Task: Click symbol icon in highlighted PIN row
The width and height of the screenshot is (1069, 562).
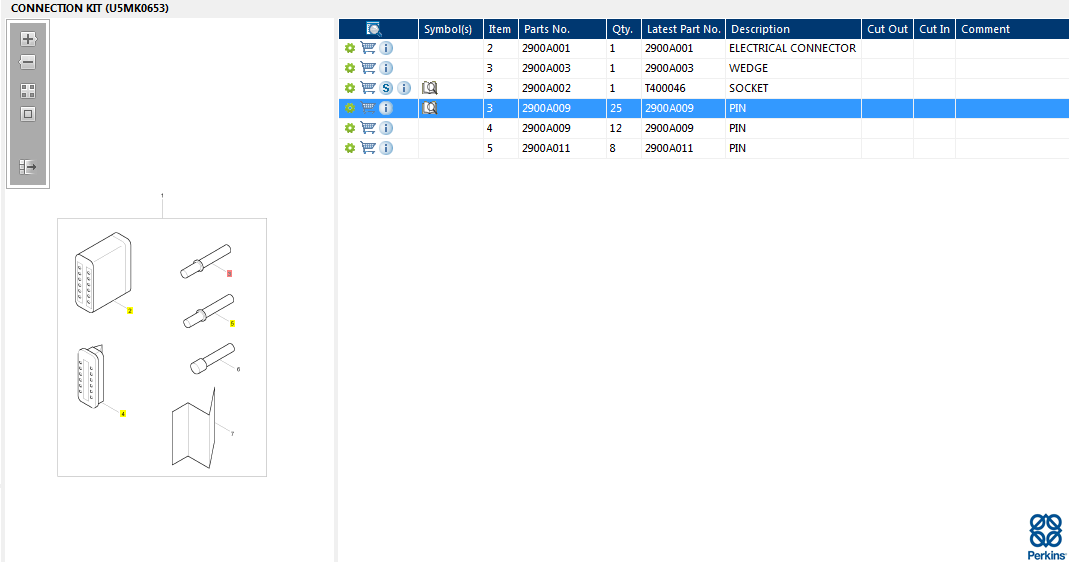Action: point(430,108)
